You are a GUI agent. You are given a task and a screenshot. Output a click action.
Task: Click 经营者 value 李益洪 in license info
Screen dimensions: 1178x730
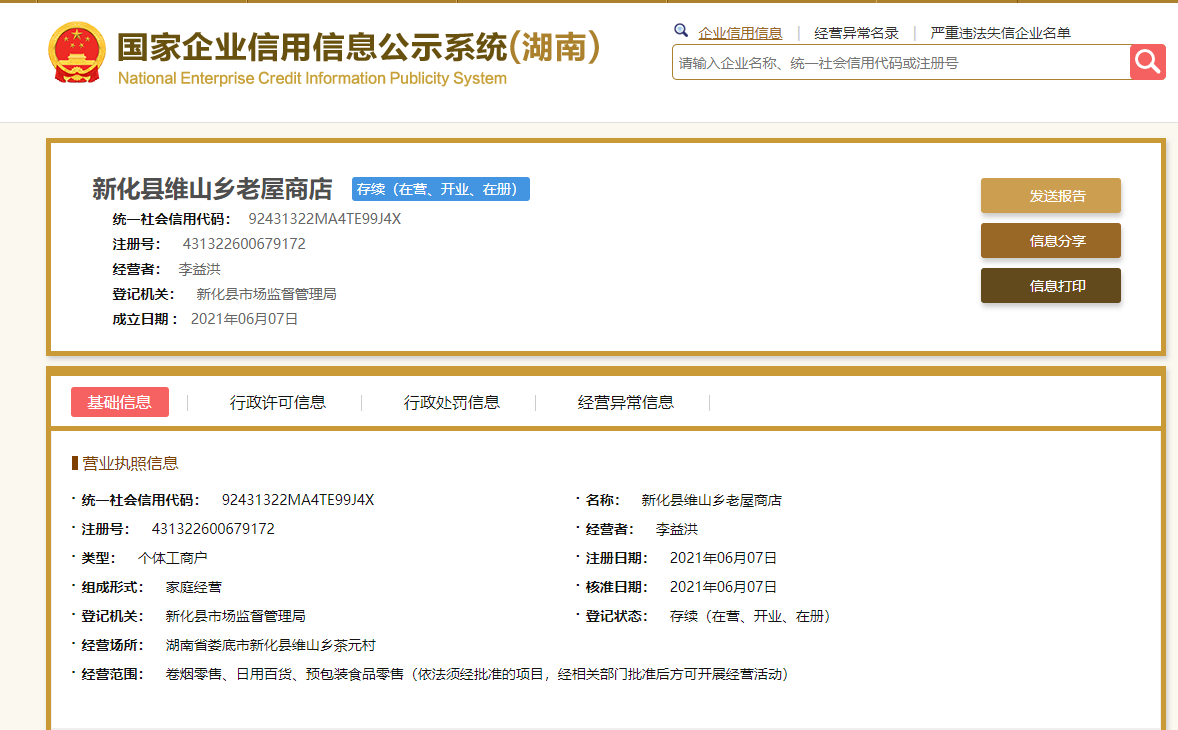[676, 529]
